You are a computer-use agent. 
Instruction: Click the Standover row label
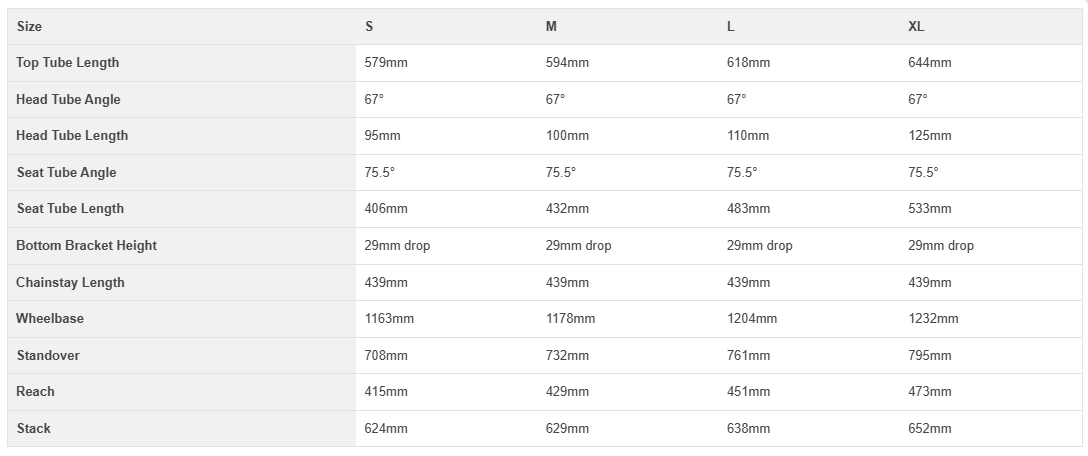[48, 355]
